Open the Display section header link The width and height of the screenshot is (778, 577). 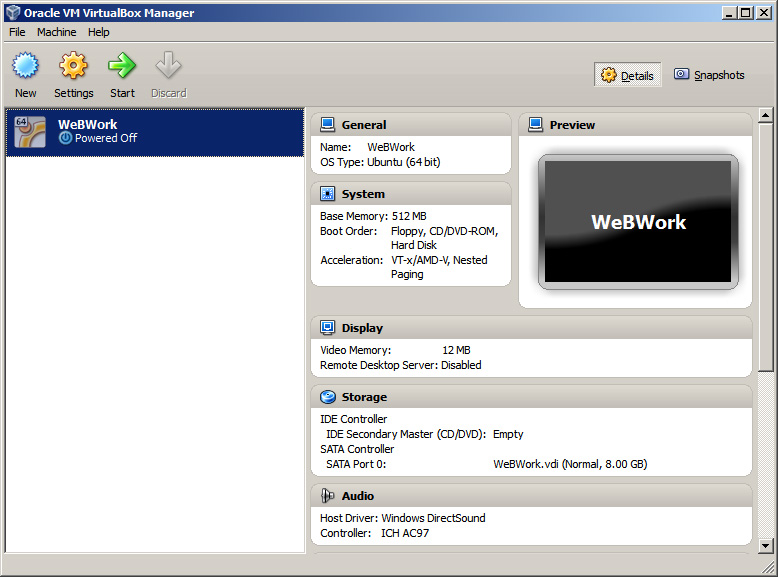tap(362, 328)
